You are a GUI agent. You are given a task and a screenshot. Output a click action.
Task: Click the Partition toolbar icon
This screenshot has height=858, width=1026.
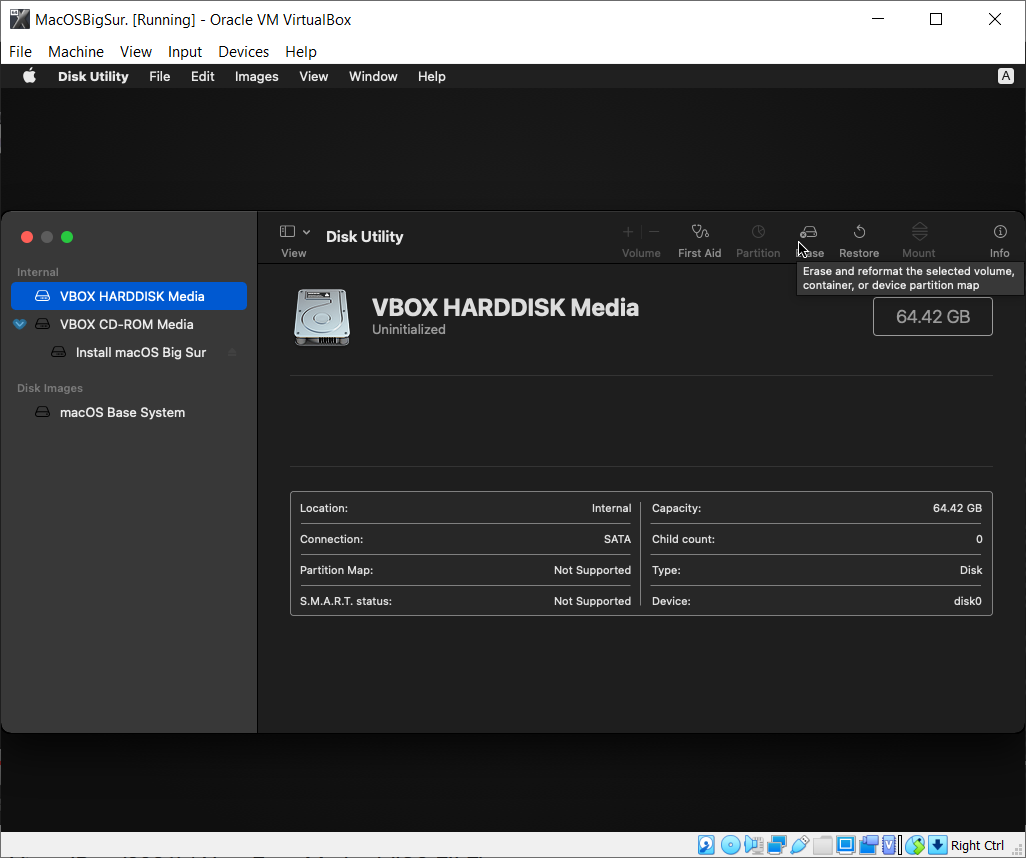[x=758, y=232]
